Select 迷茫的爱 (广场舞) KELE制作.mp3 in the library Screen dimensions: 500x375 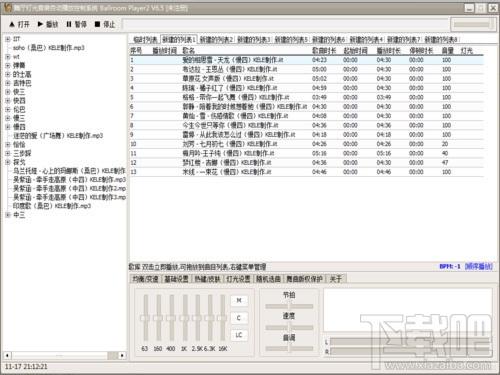pyautogui.click(x=58, y=136)
